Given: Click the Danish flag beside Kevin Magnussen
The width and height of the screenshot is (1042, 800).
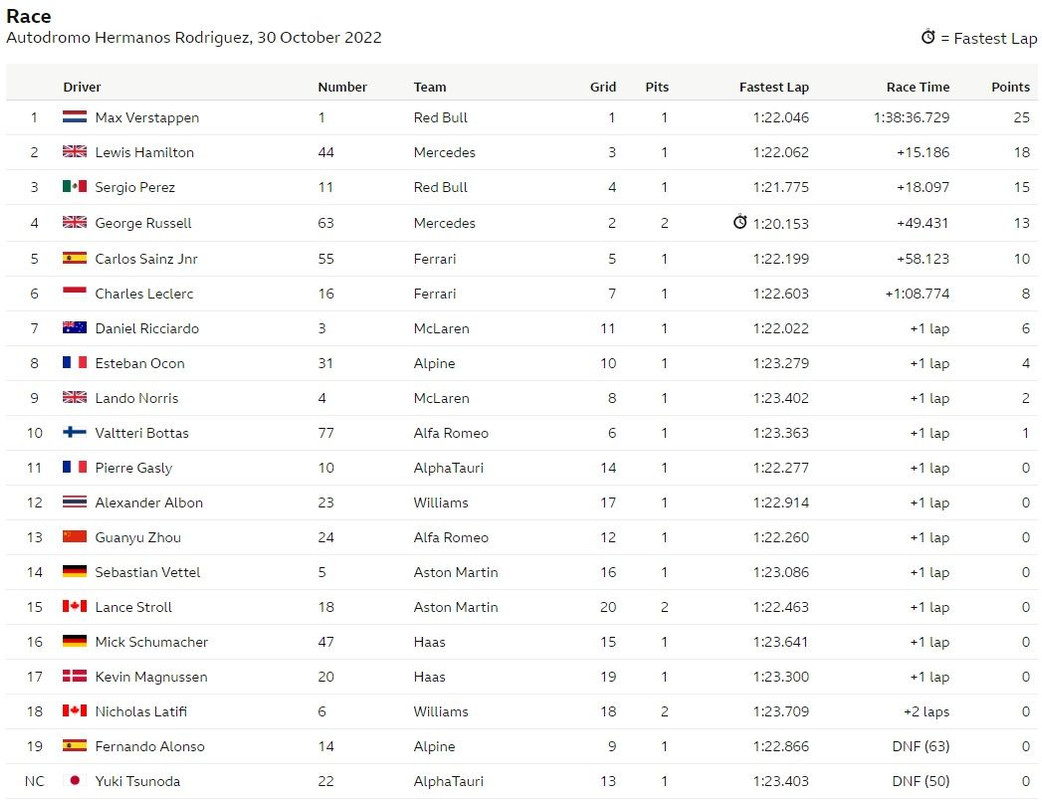Looking at the screenshot, I should coord(74,676).
